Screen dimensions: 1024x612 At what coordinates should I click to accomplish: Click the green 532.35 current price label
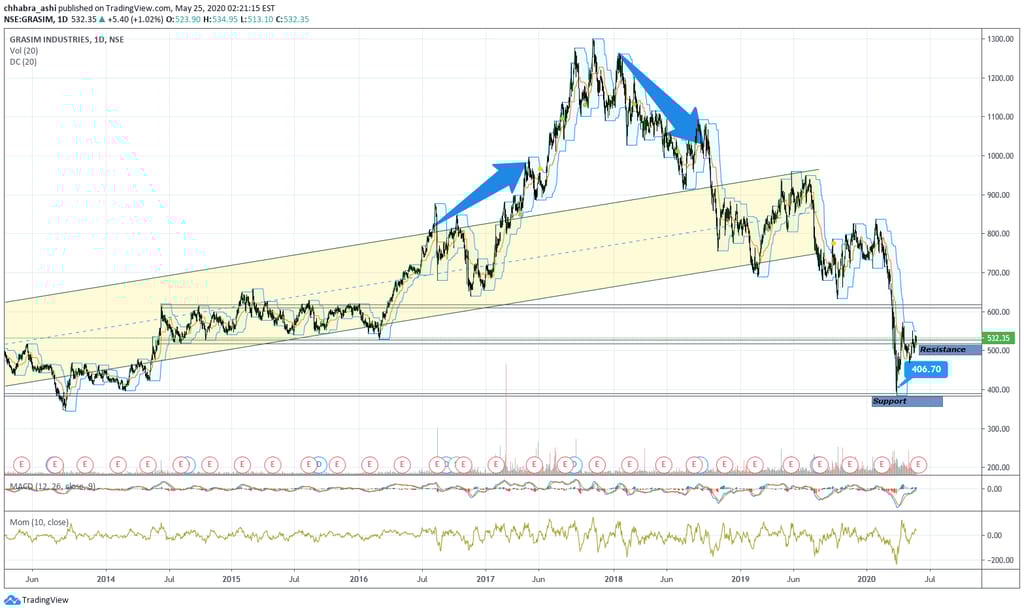(998, 338)
